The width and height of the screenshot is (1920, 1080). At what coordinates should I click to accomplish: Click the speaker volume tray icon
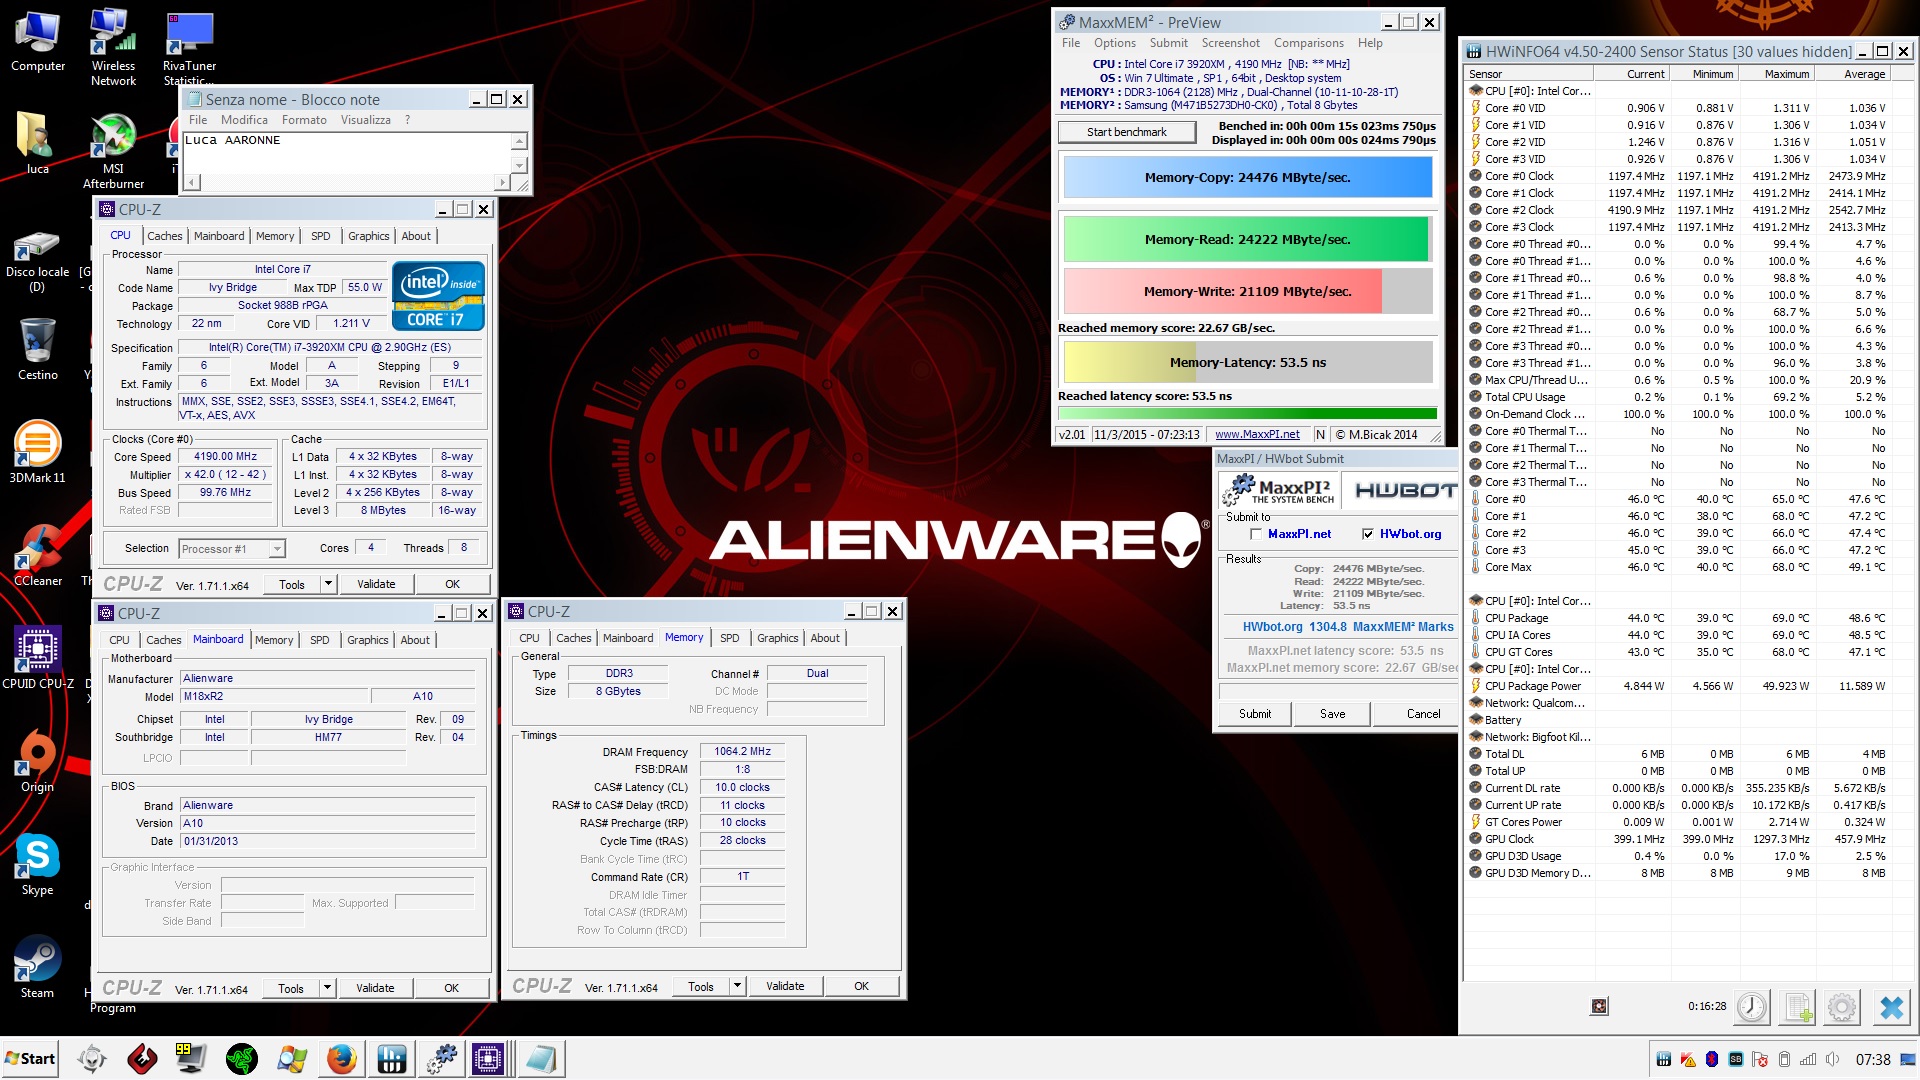click(1832, 1059)
